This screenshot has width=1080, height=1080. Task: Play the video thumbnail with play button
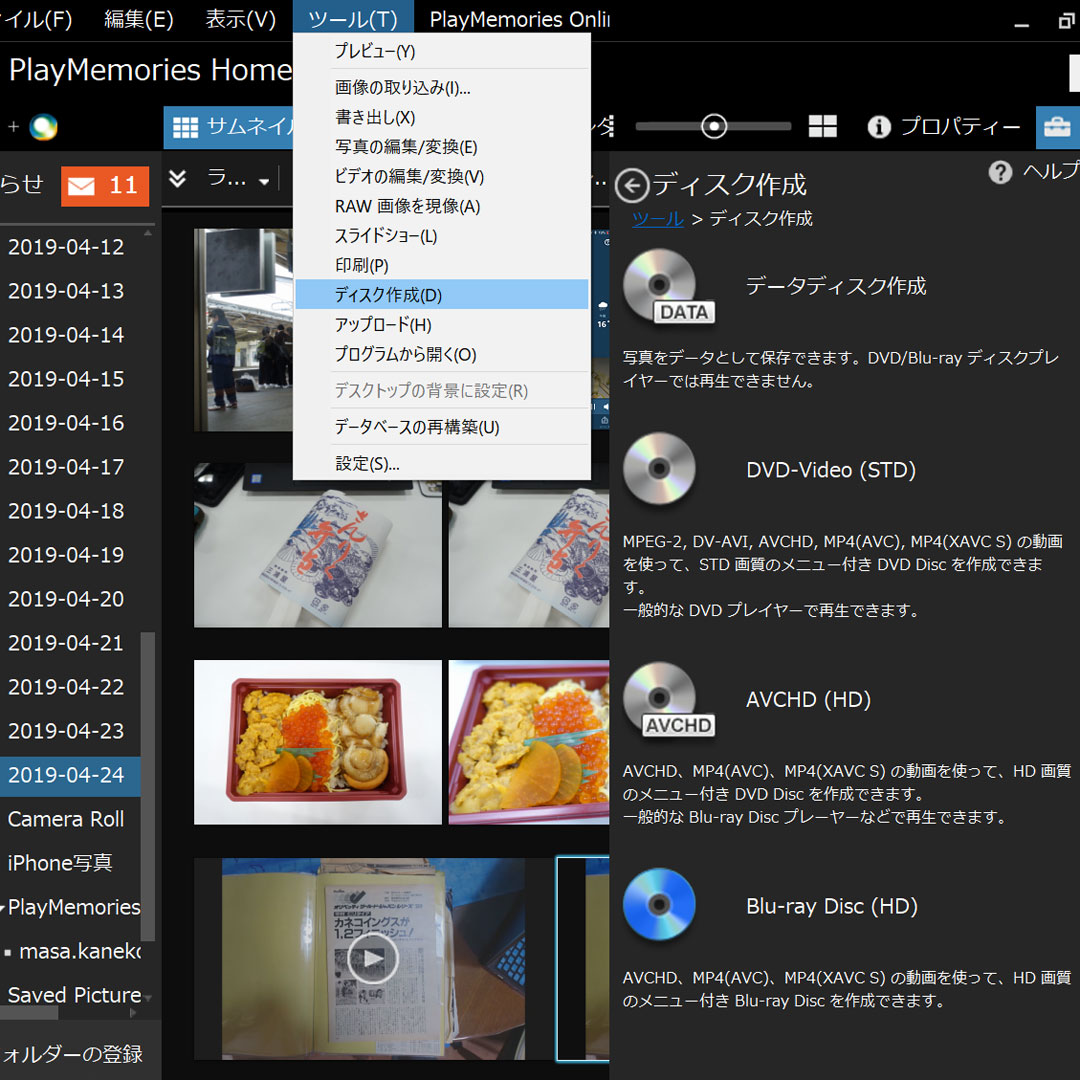[373, 957]
